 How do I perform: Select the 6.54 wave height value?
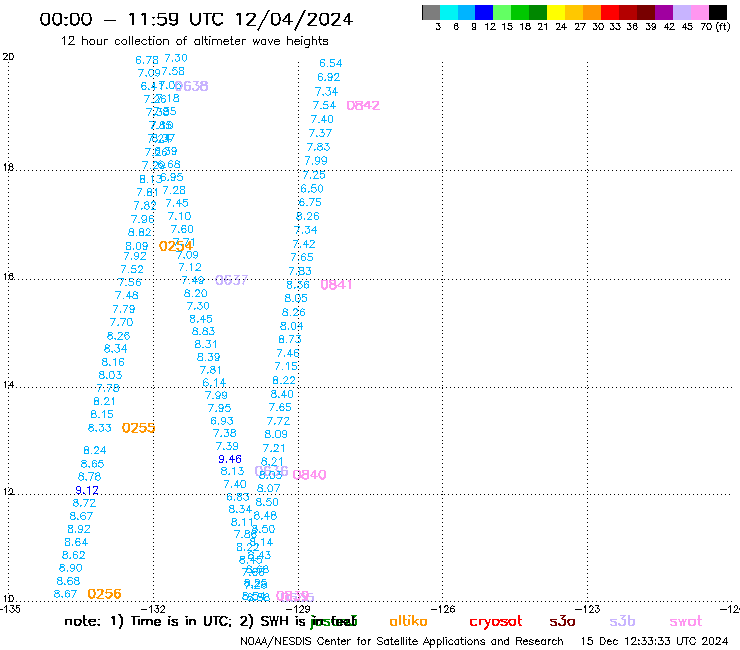[330, 63]
